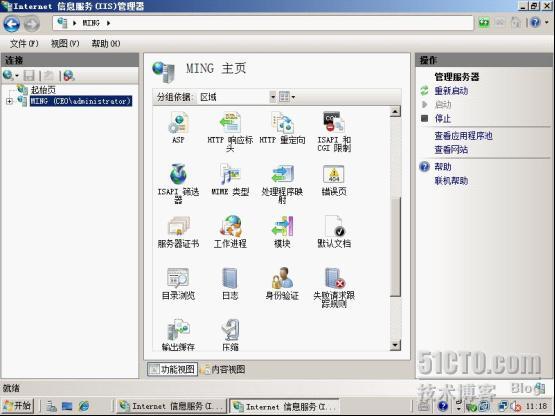Click the help icon in top toolbar
Screen dimensions: 555x416
535,23
